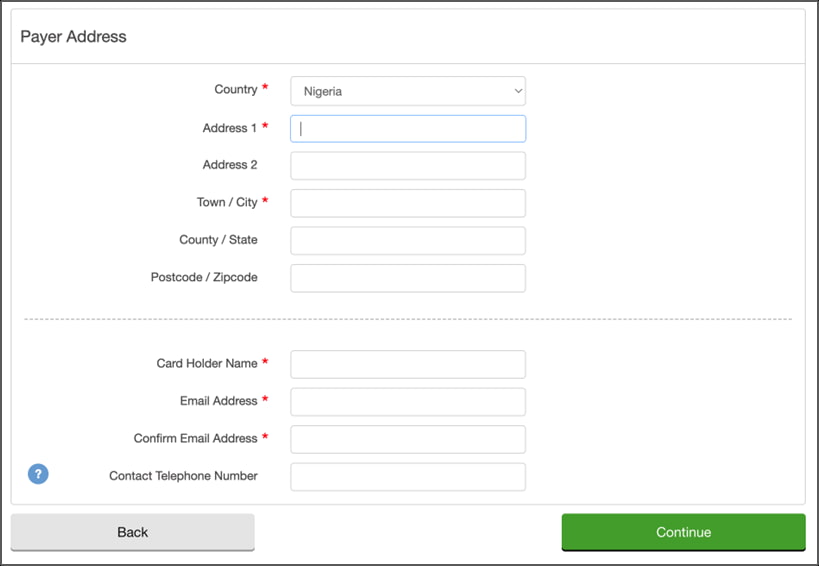Select the Town / City input field

click(x=407, y=203)
